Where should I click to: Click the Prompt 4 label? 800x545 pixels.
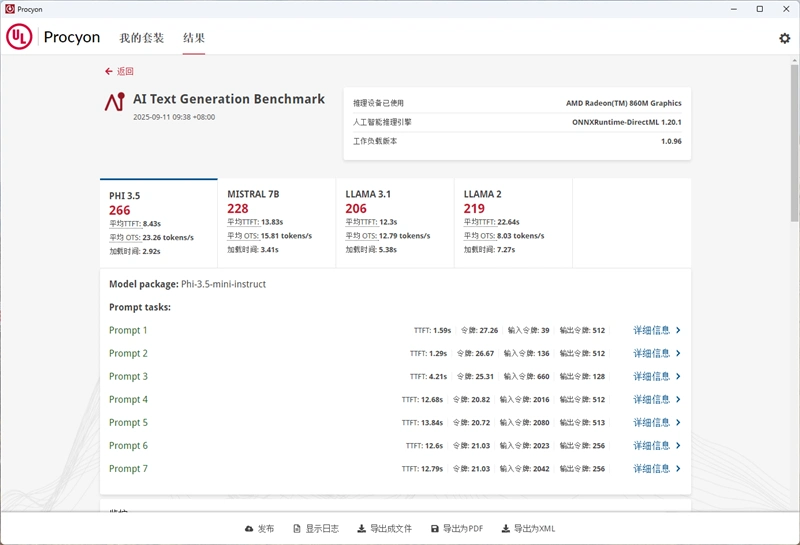point(128,400)
